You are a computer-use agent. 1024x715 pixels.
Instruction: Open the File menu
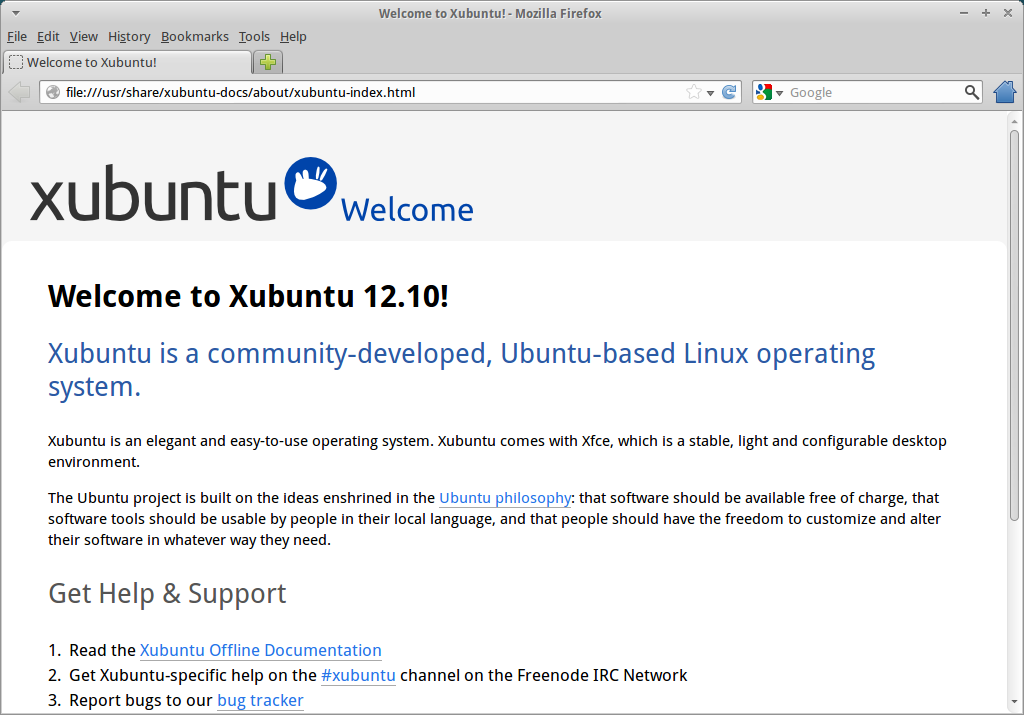17,37
